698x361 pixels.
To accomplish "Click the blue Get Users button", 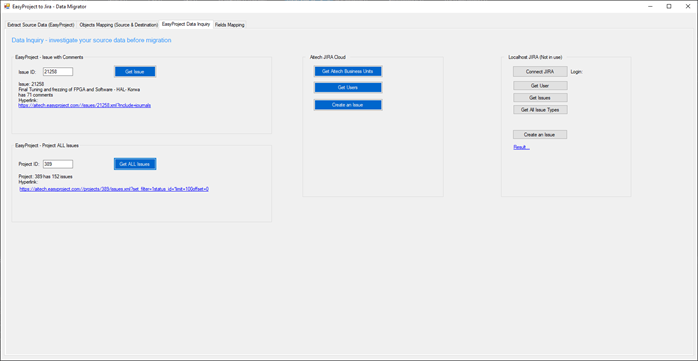I will point(348,88).
